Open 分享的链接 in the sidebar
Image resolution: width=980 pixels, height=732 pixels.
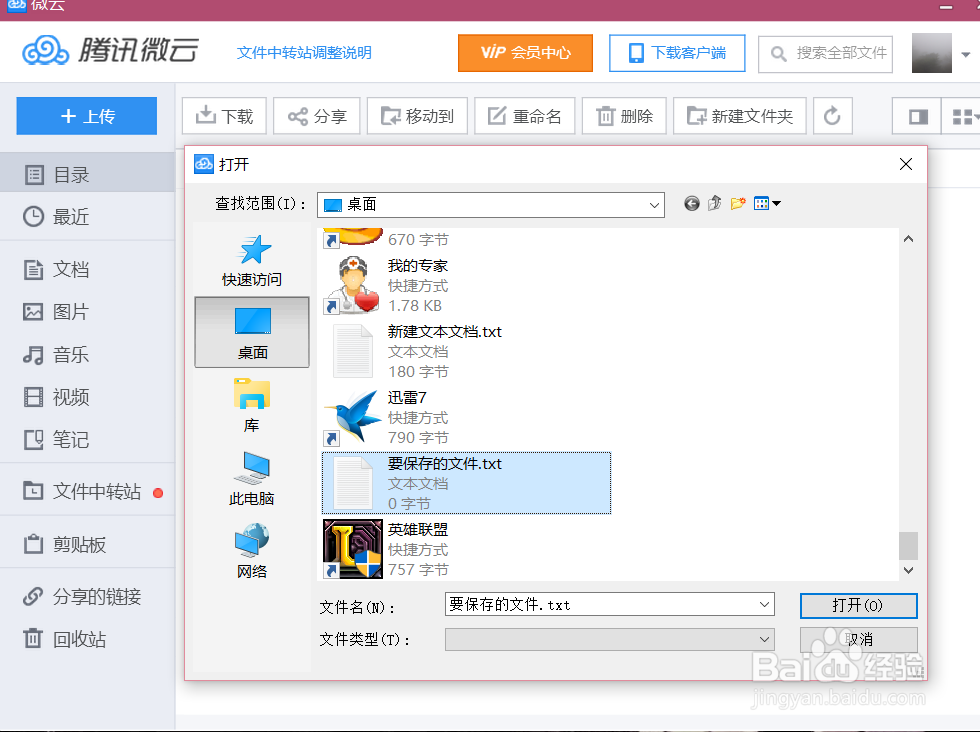[x=88, y=596]
